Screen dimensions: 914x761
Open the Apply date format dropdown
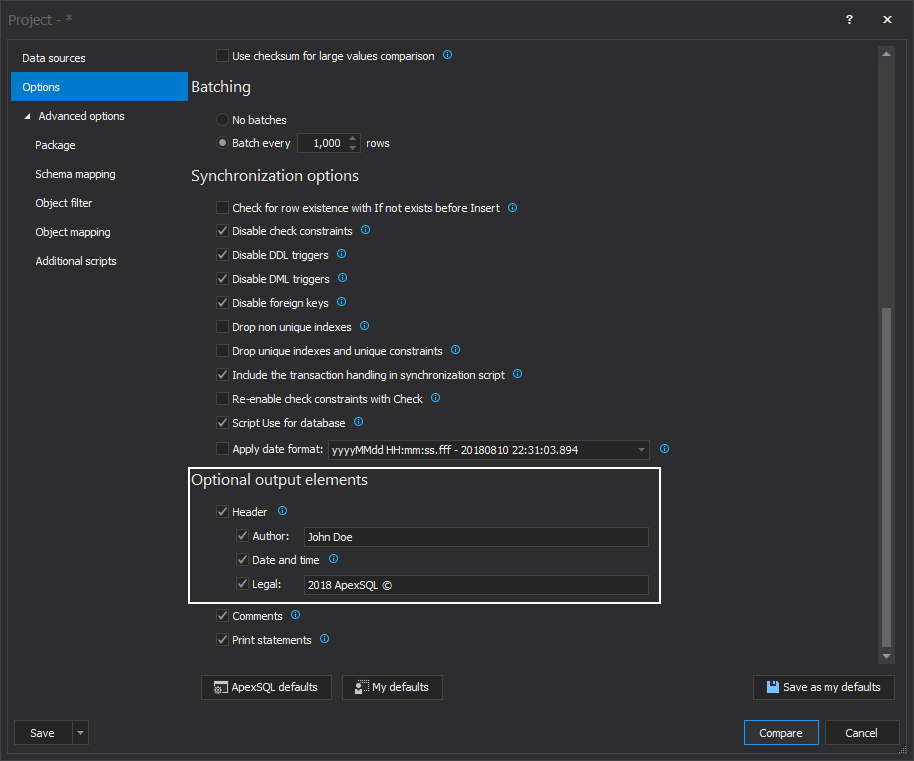[x=640, y=450]
